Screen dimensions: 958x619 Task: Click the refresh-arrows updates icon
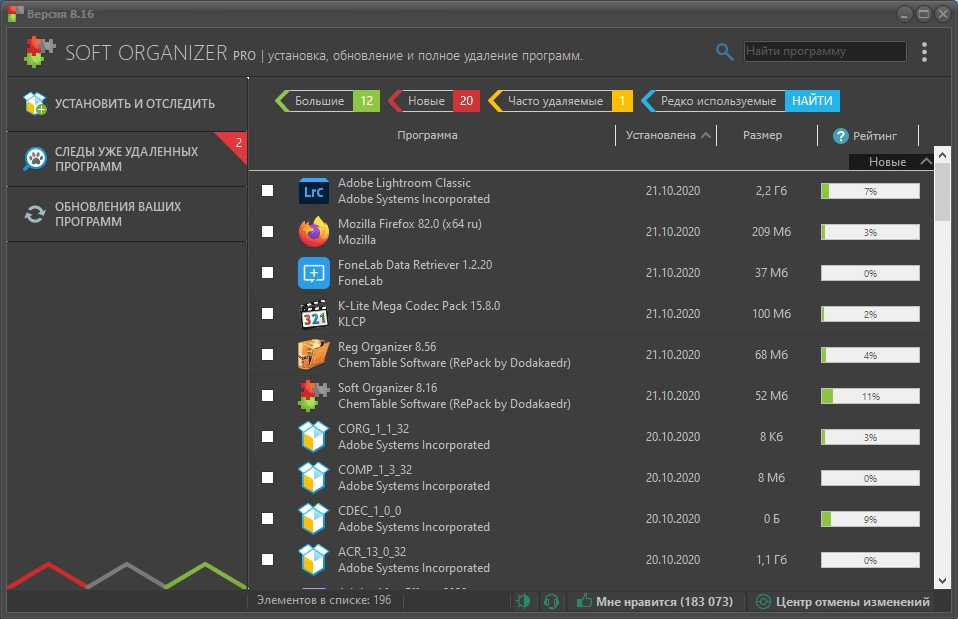coord(35,214)
